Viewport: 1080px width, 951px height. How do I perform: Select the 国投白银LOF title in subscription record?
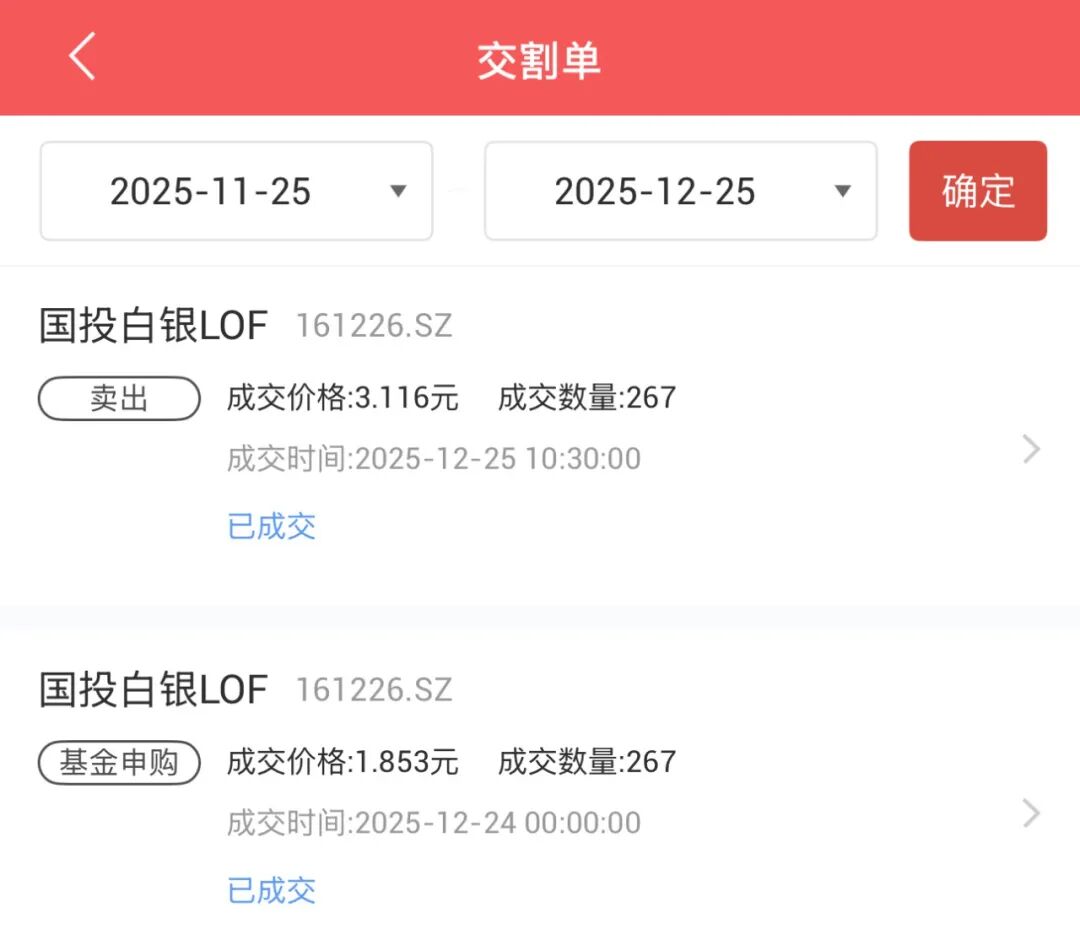click(153, 690)
